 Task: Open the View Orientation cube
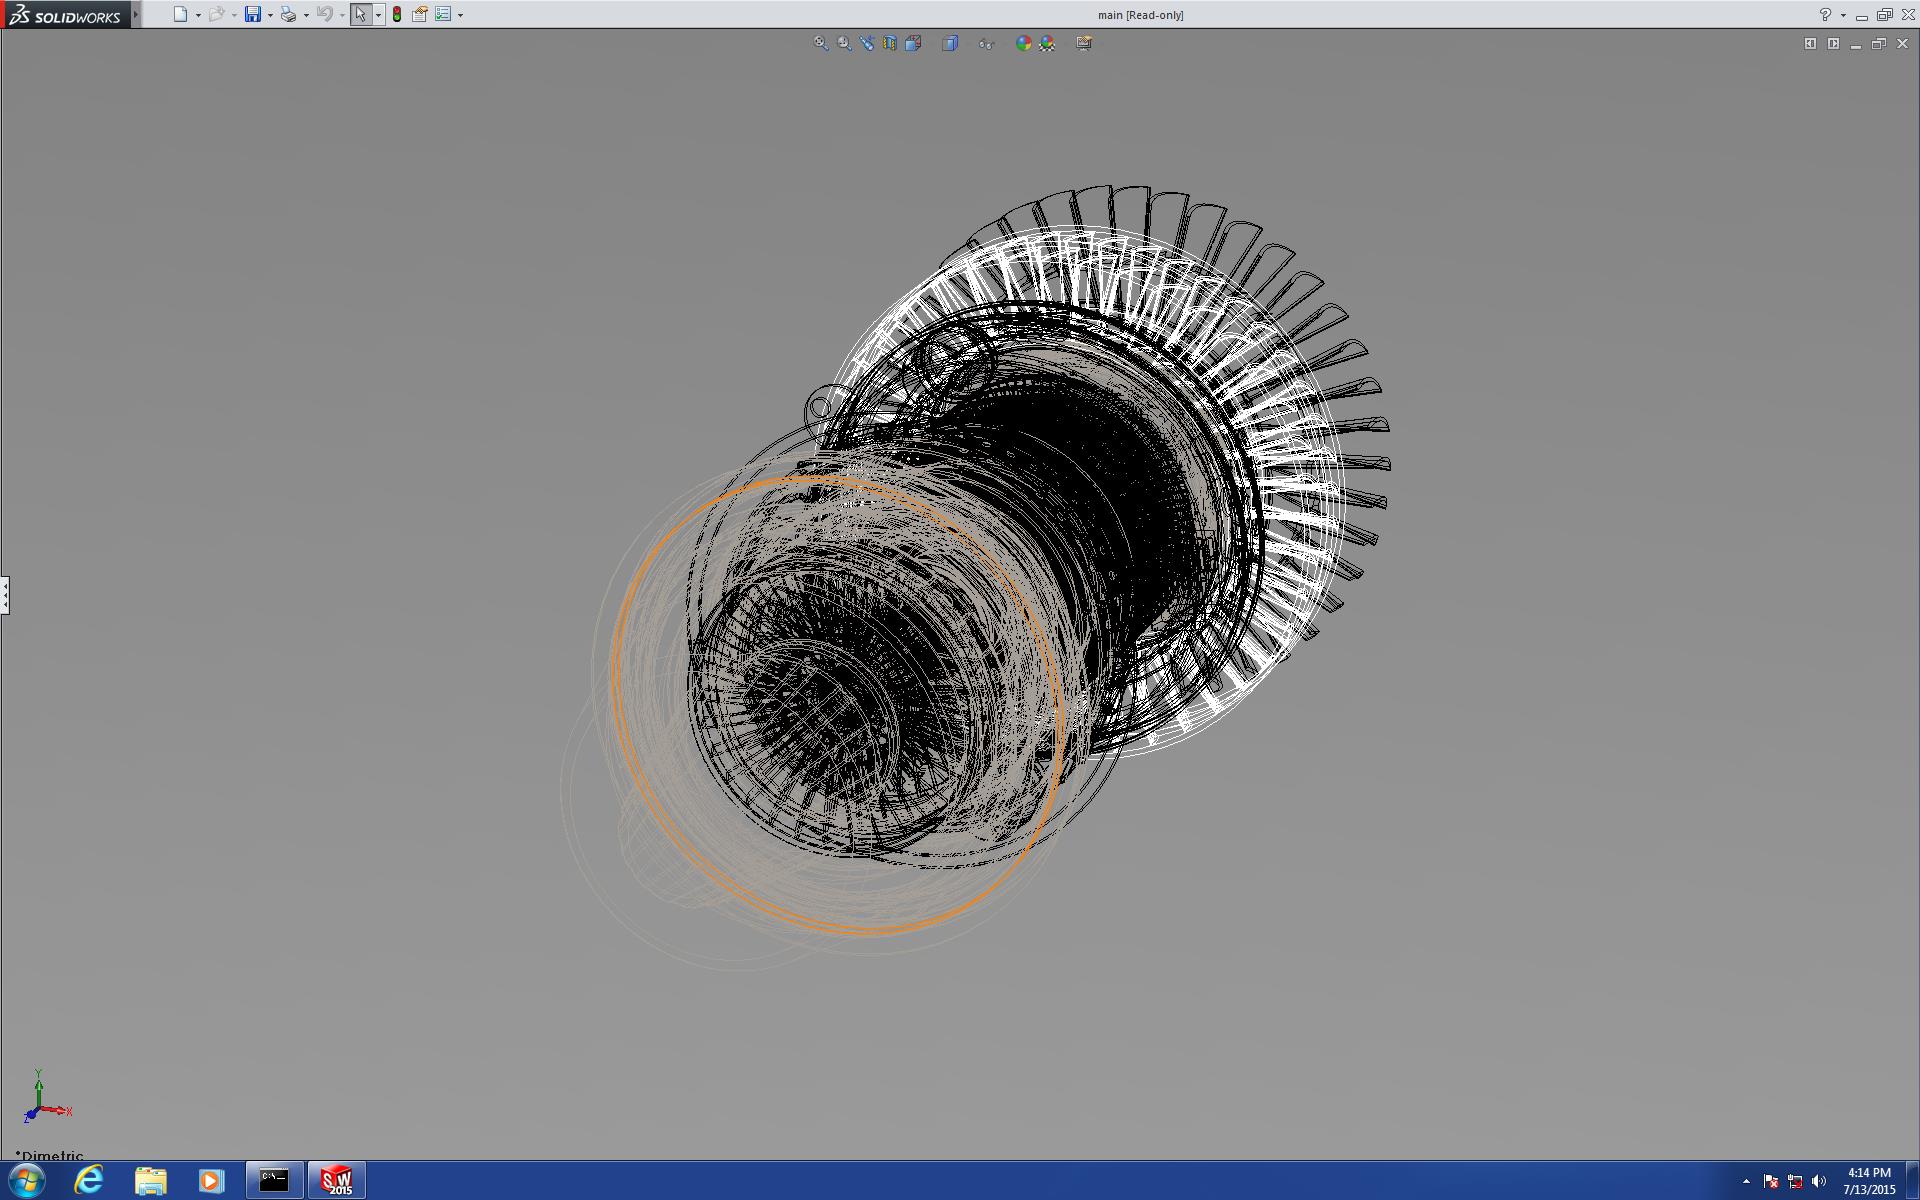coord(913,43)
